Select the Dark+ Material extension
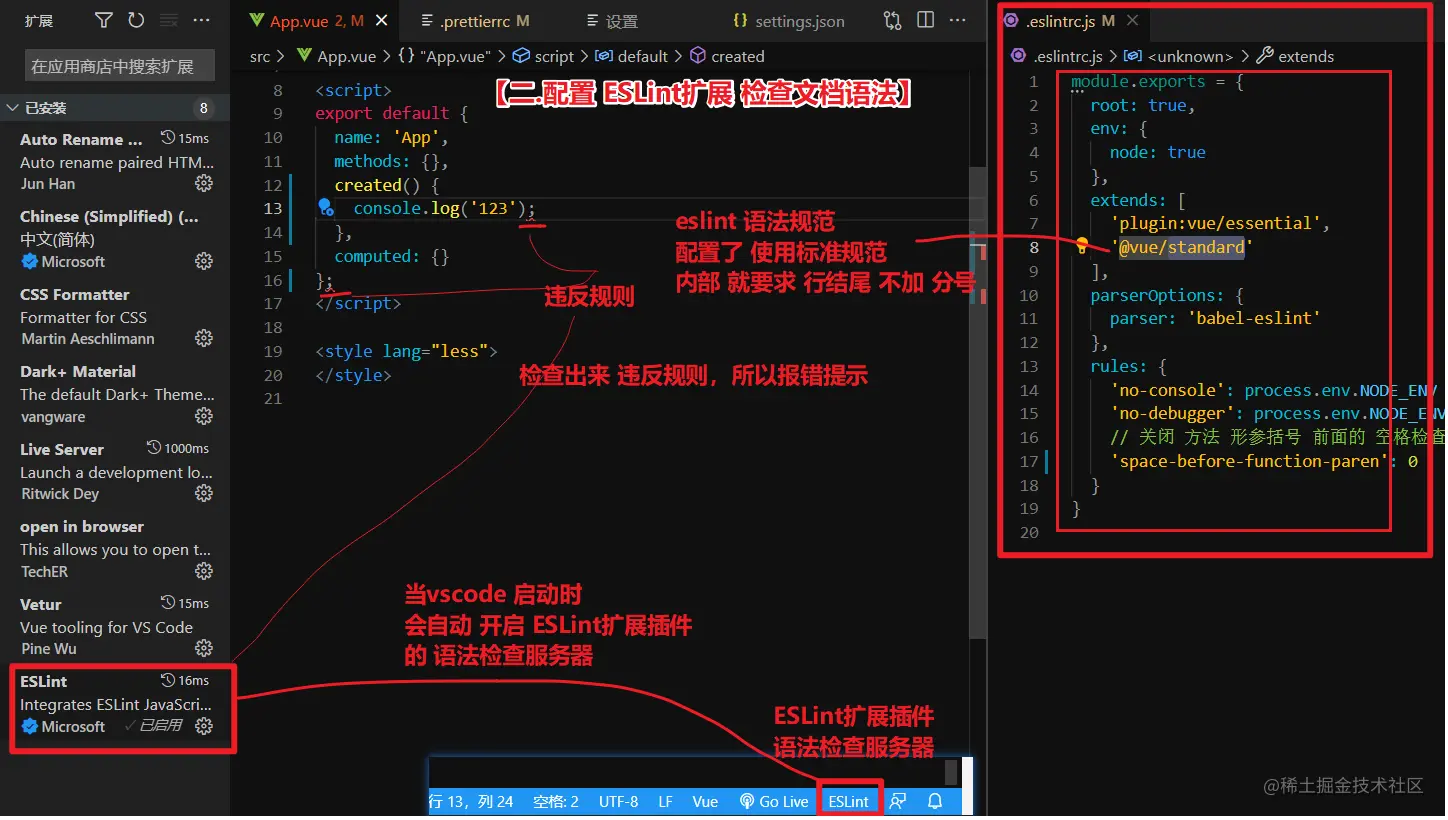 115,393
